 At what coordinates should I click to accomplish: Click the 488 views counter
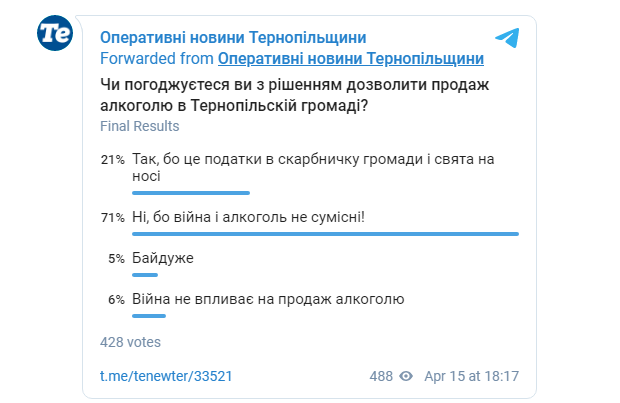(x=381, y=376)
